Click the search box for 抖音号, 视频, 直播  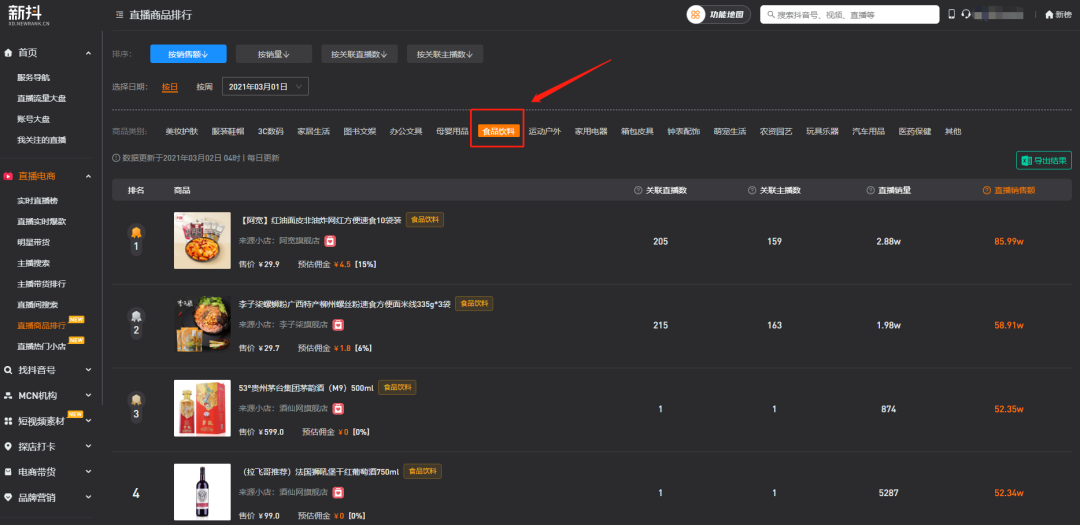850,15
